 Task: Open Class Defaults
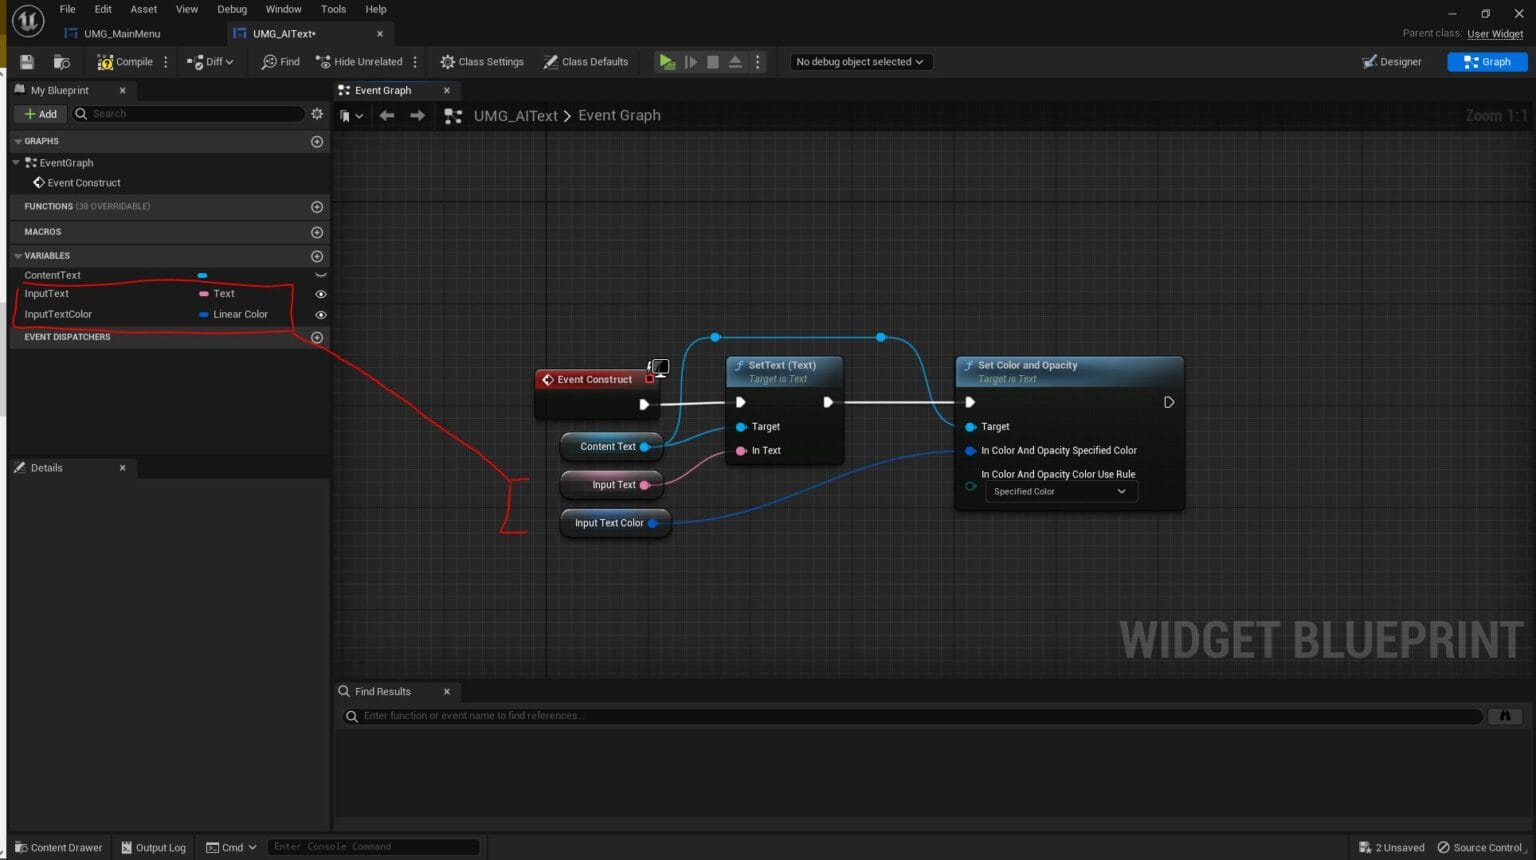point(586,61)
